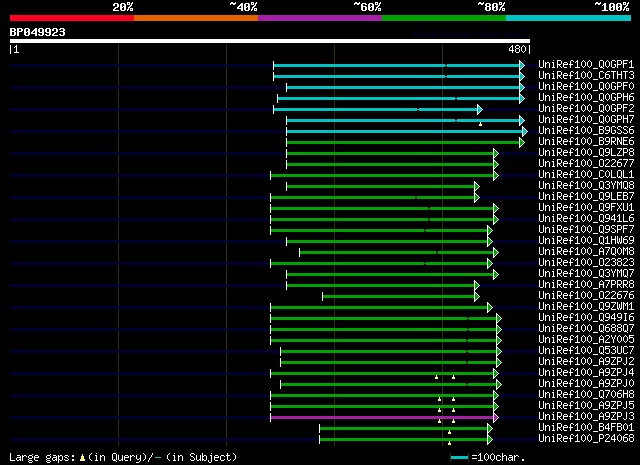Screen dimensions: 640x465
Task: Click the cyan alignment bar for UniRef100_Q0GPF1
Action: tap(396, 65)
